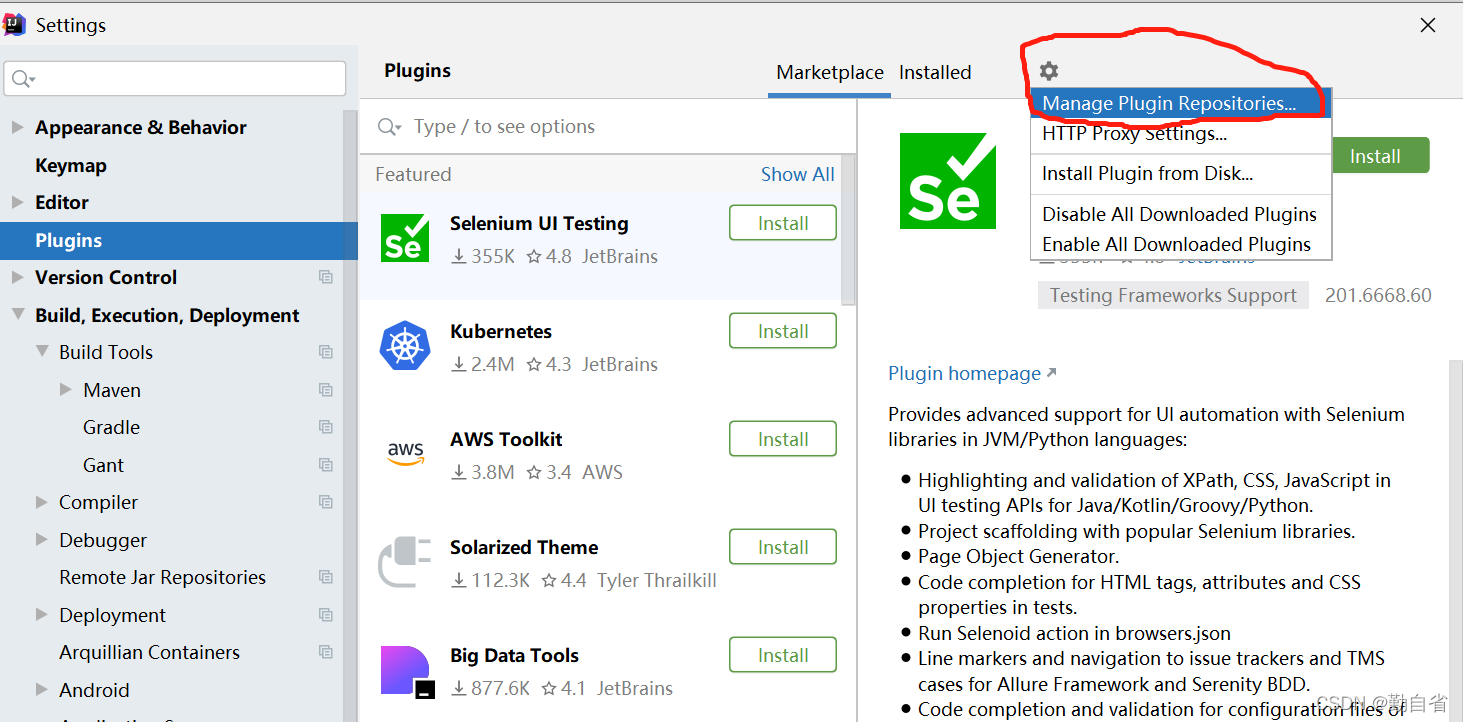This screenshot has height=722, width=1463.
Task: Click the Kubernetes plugin icon
Action: coord(405,346)
